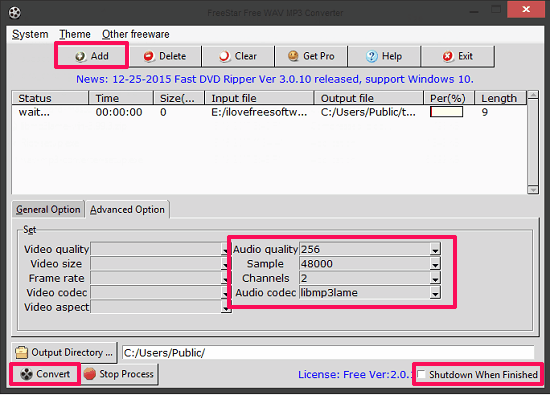The height and width of the screenshot is (395, 550).
Task: Click the Output Directory folder icon
Action: pyautogui.click(x=21, y=352)
